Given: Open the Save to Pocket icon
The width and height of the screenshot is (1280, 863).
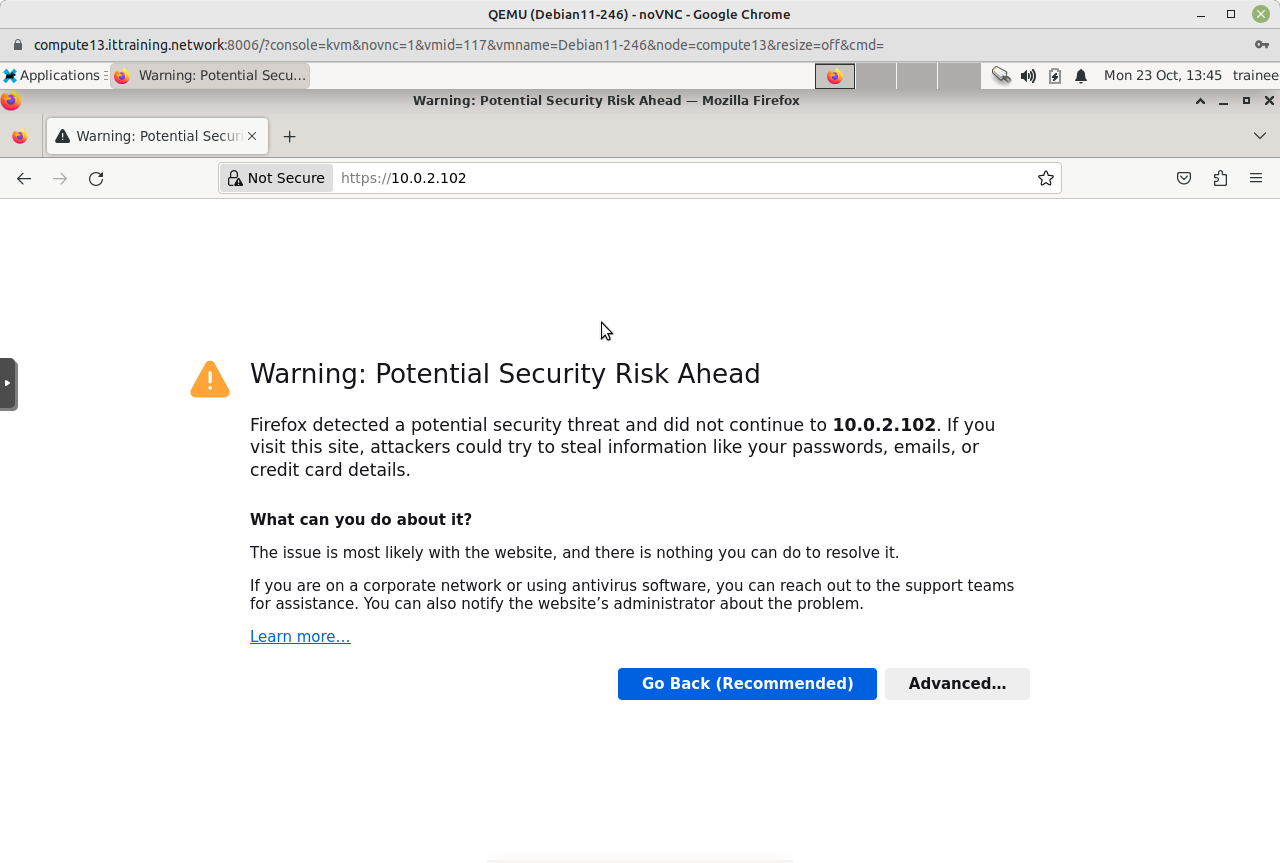Looking at the screenshot, I should click(1184, 178).
